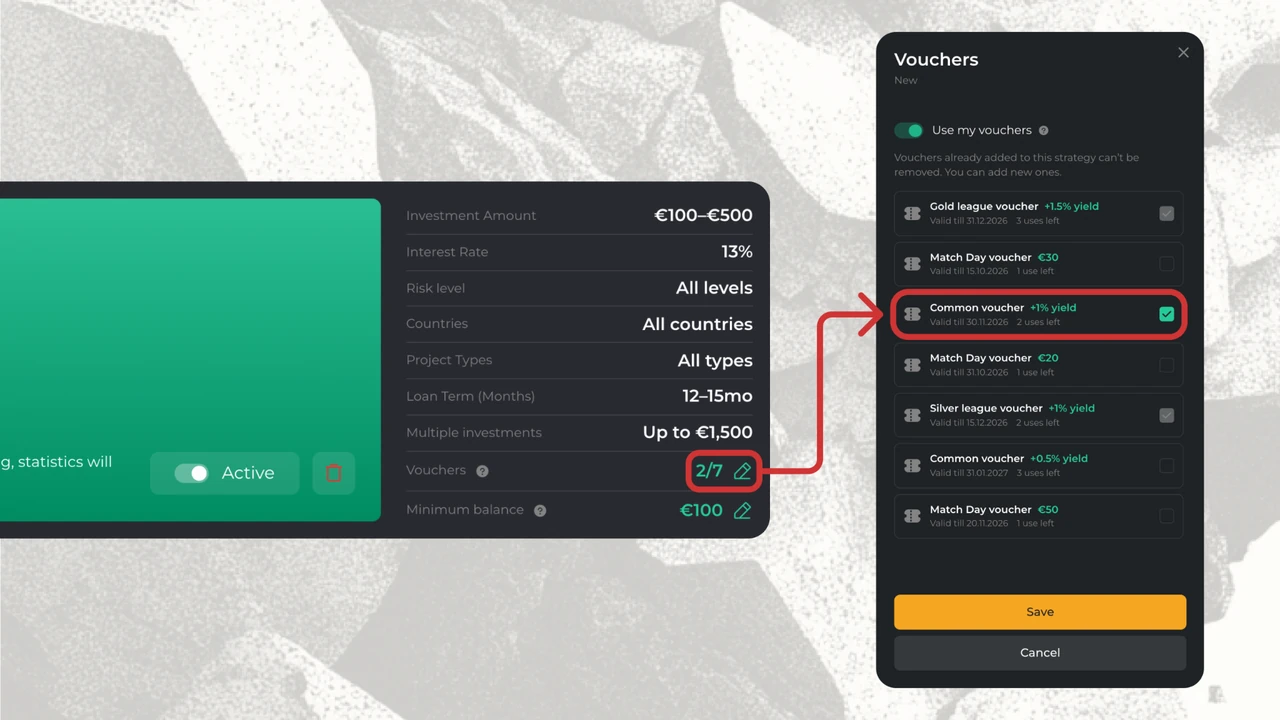
Task: Check the Common voucher +0.5% yield checkbox
Action: coord(1166,466)
